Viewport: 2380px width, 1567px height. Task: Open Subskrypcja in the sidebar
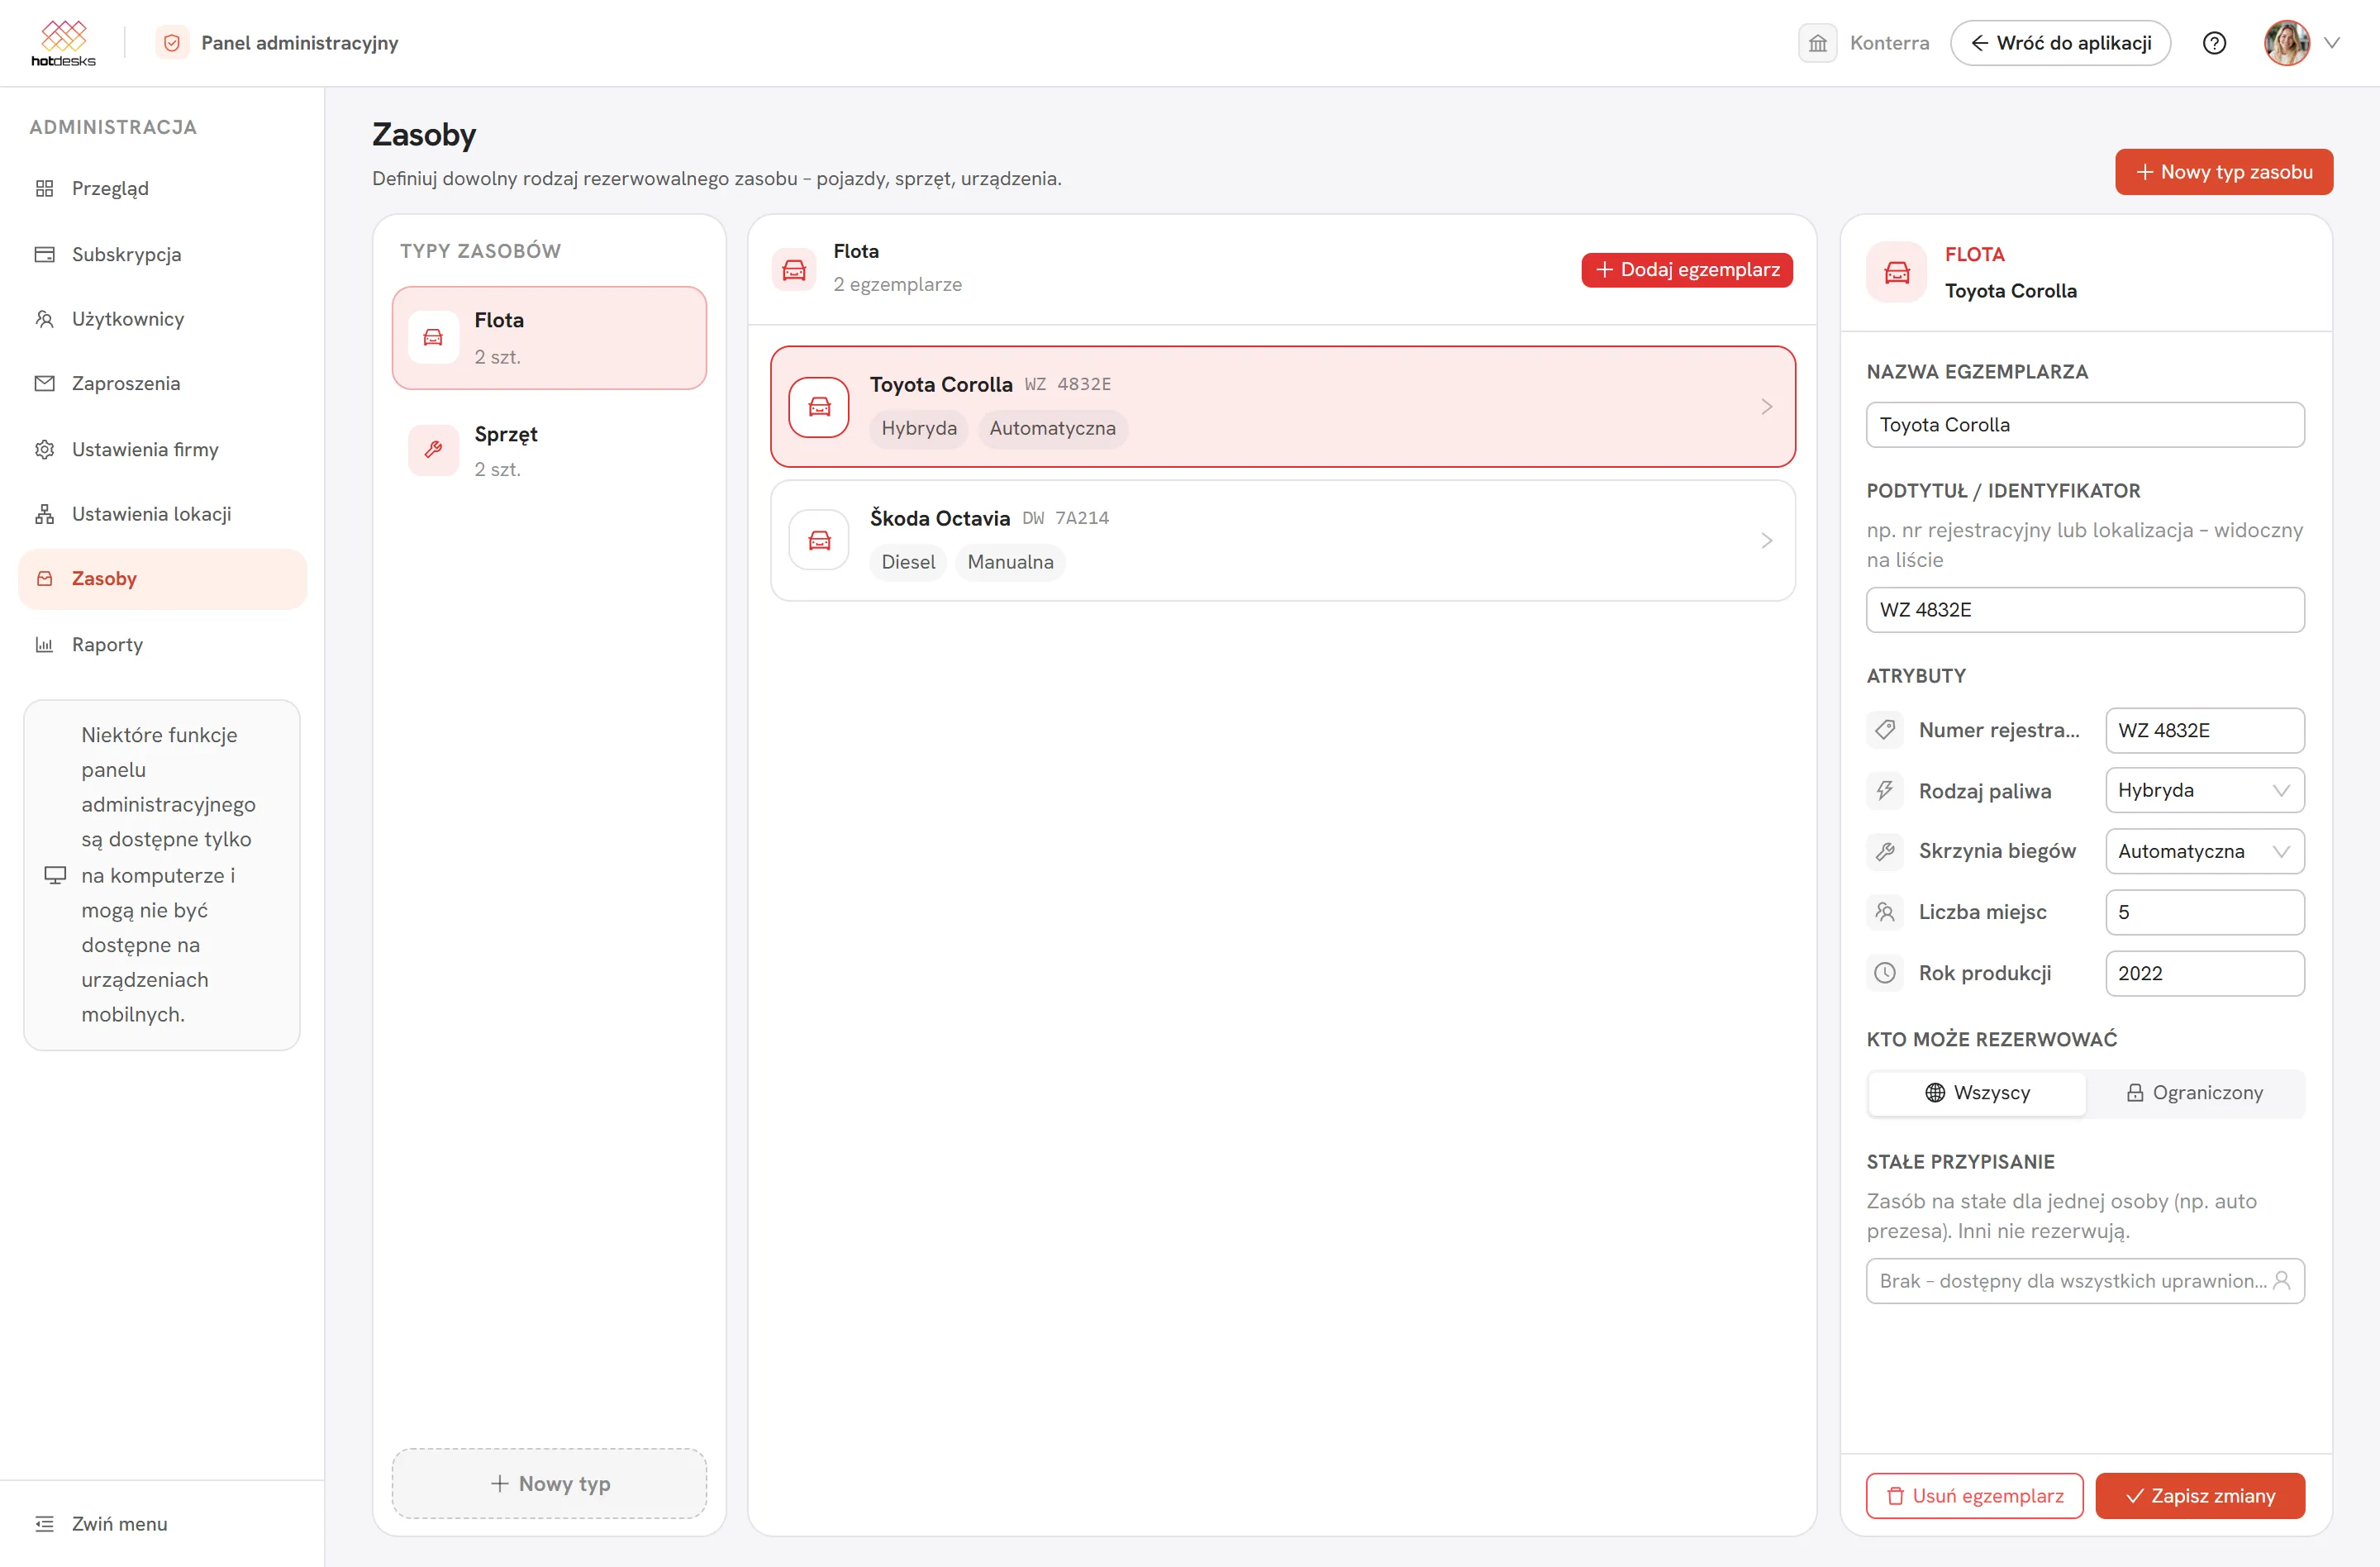[x=162, y=254]
